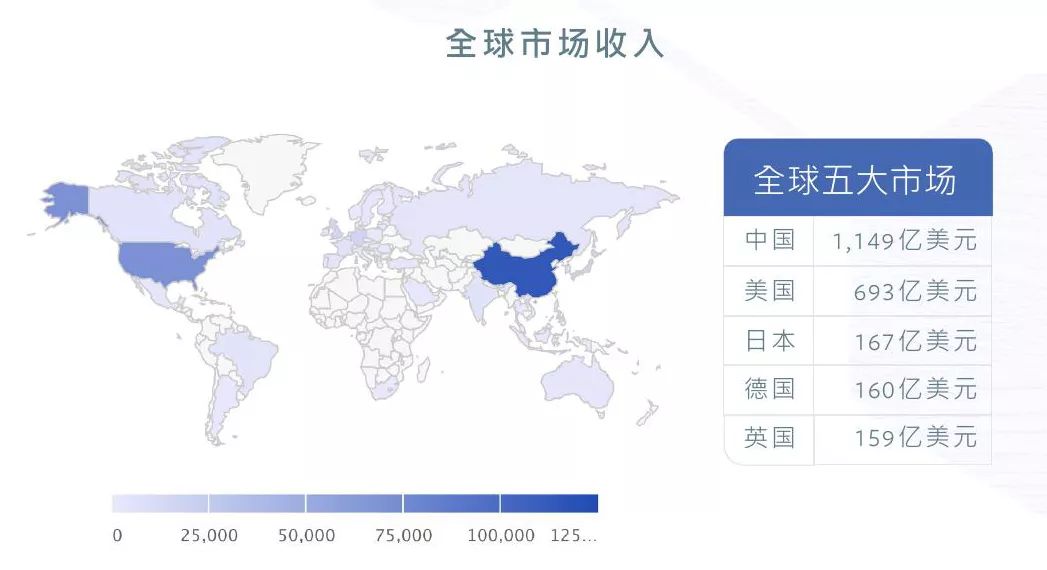Click the legend label 75,000
This screenshot has height=570, width=1047.
coord(403,535)
